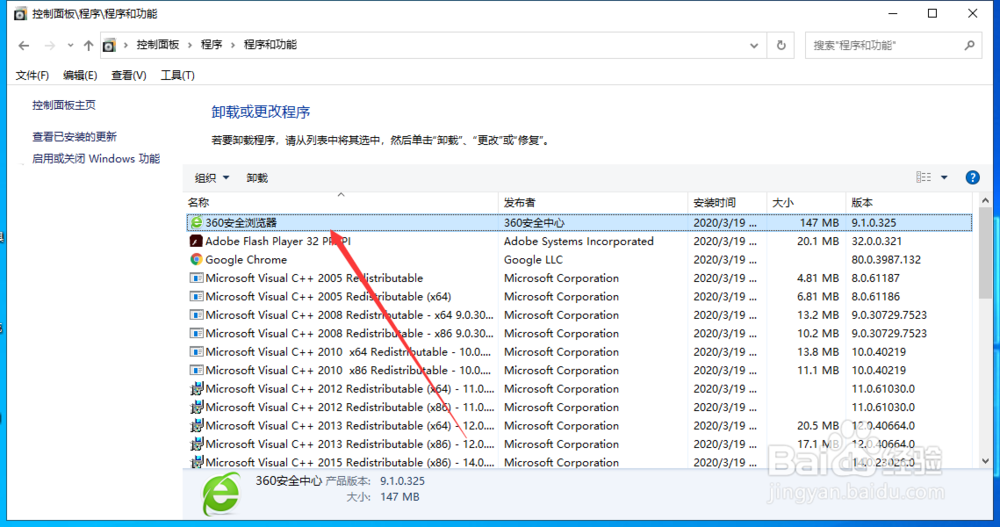Click the Adobe Flash Player 32 icon
The image size is (1000, 527).
196,241
